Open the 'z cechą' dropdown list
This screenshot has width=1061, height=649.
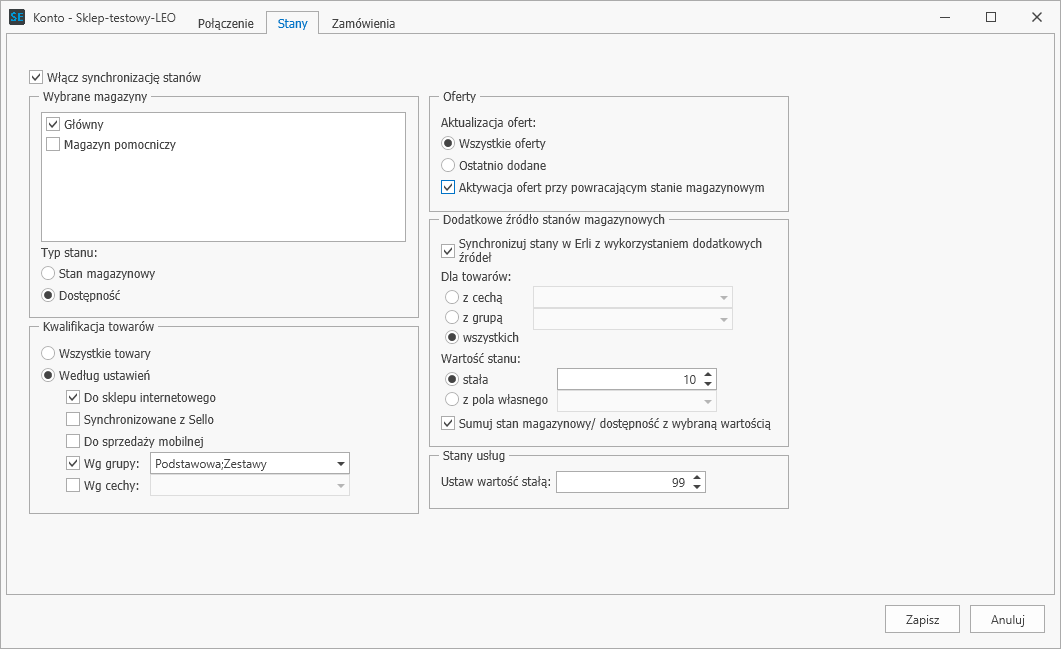click(633, 297)
